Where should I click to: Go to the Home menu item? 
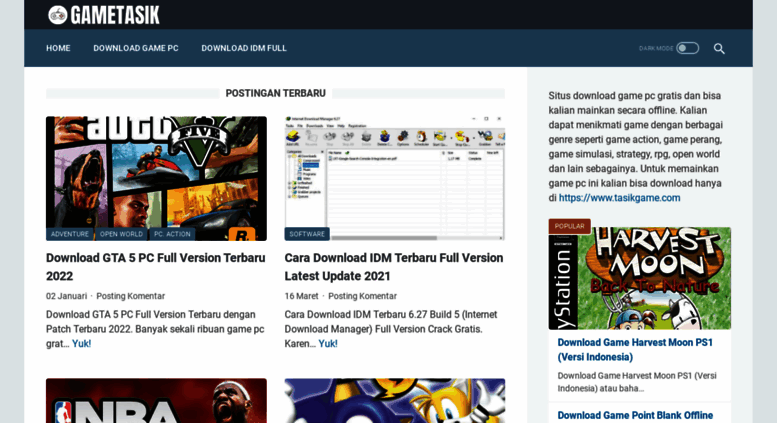tap(58, 48)
